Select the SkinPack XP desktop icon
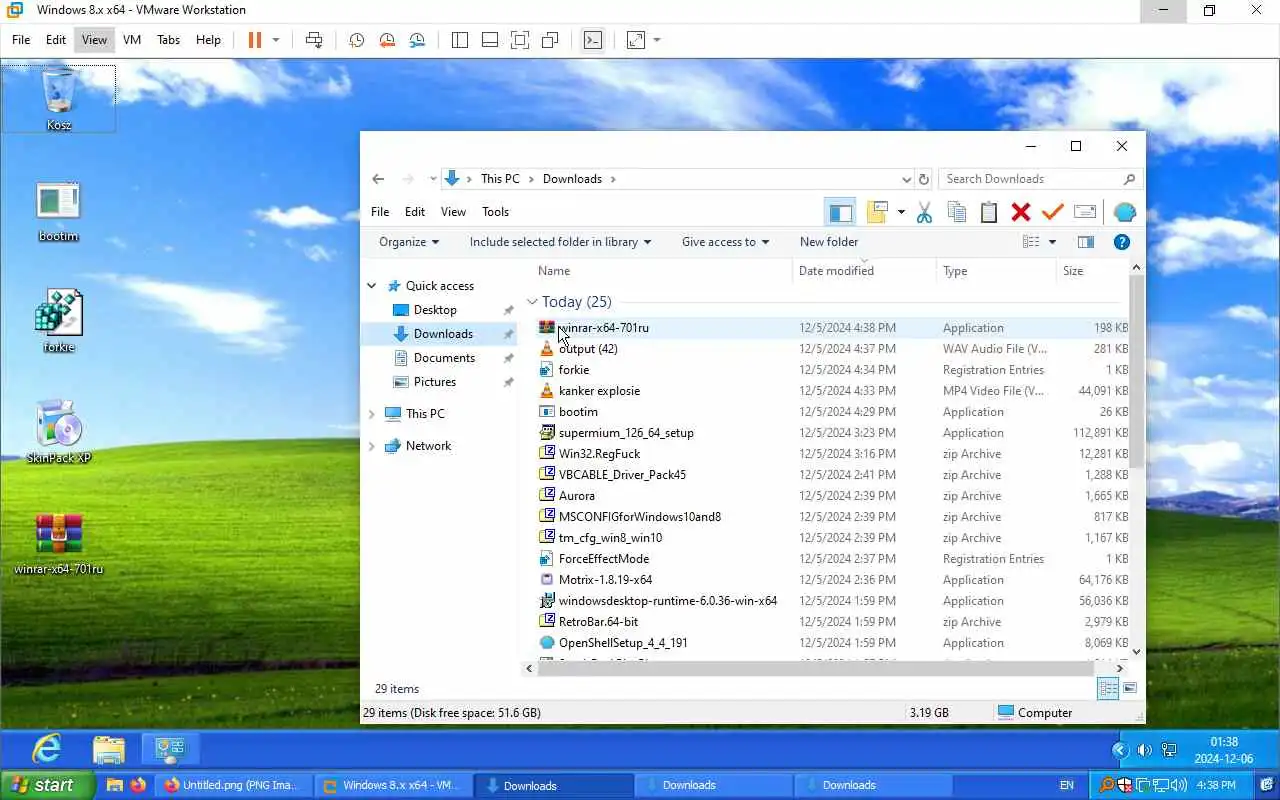Image resolution: width=1280 pixels, height=800 pixels. (x=59, y=432)
